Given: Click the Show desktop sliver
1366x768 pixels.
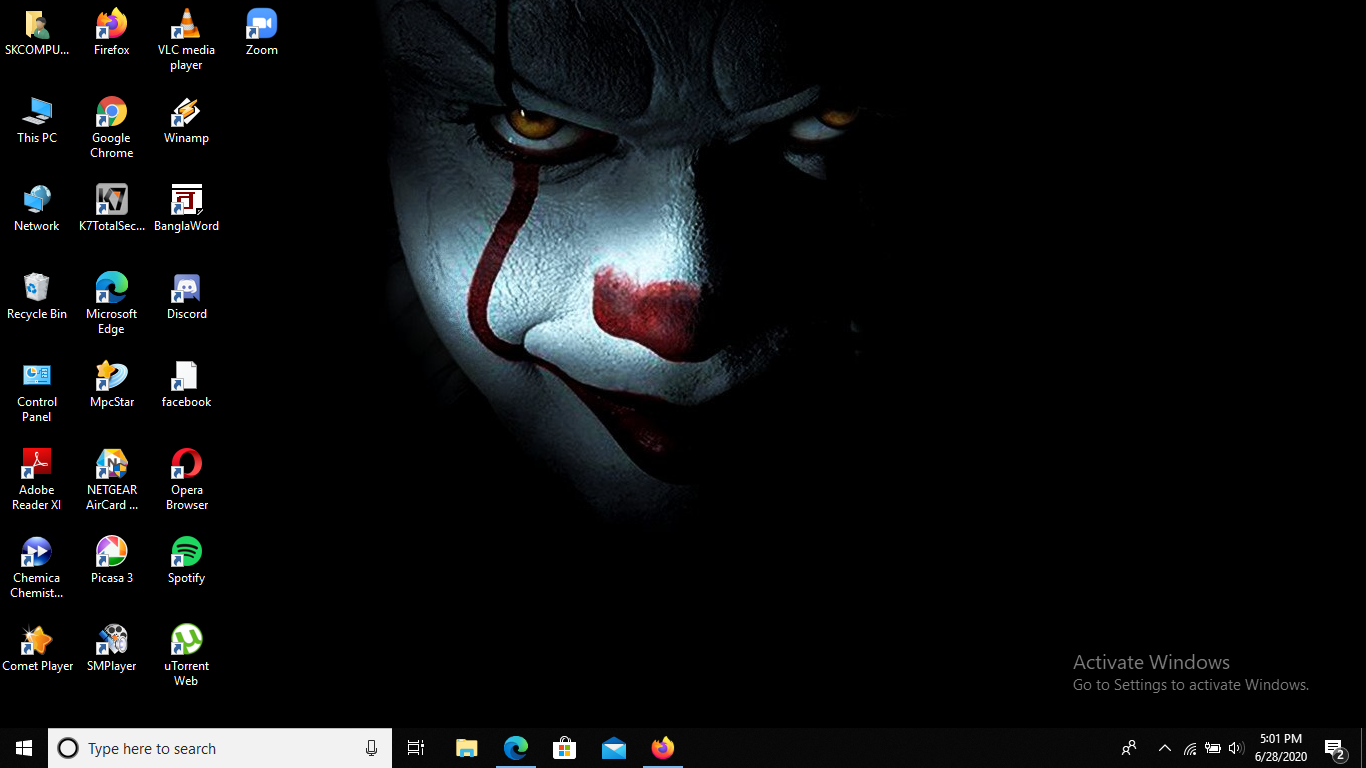Looking at the screenshot, I should pyautogui.click(x=1363, y=748).
